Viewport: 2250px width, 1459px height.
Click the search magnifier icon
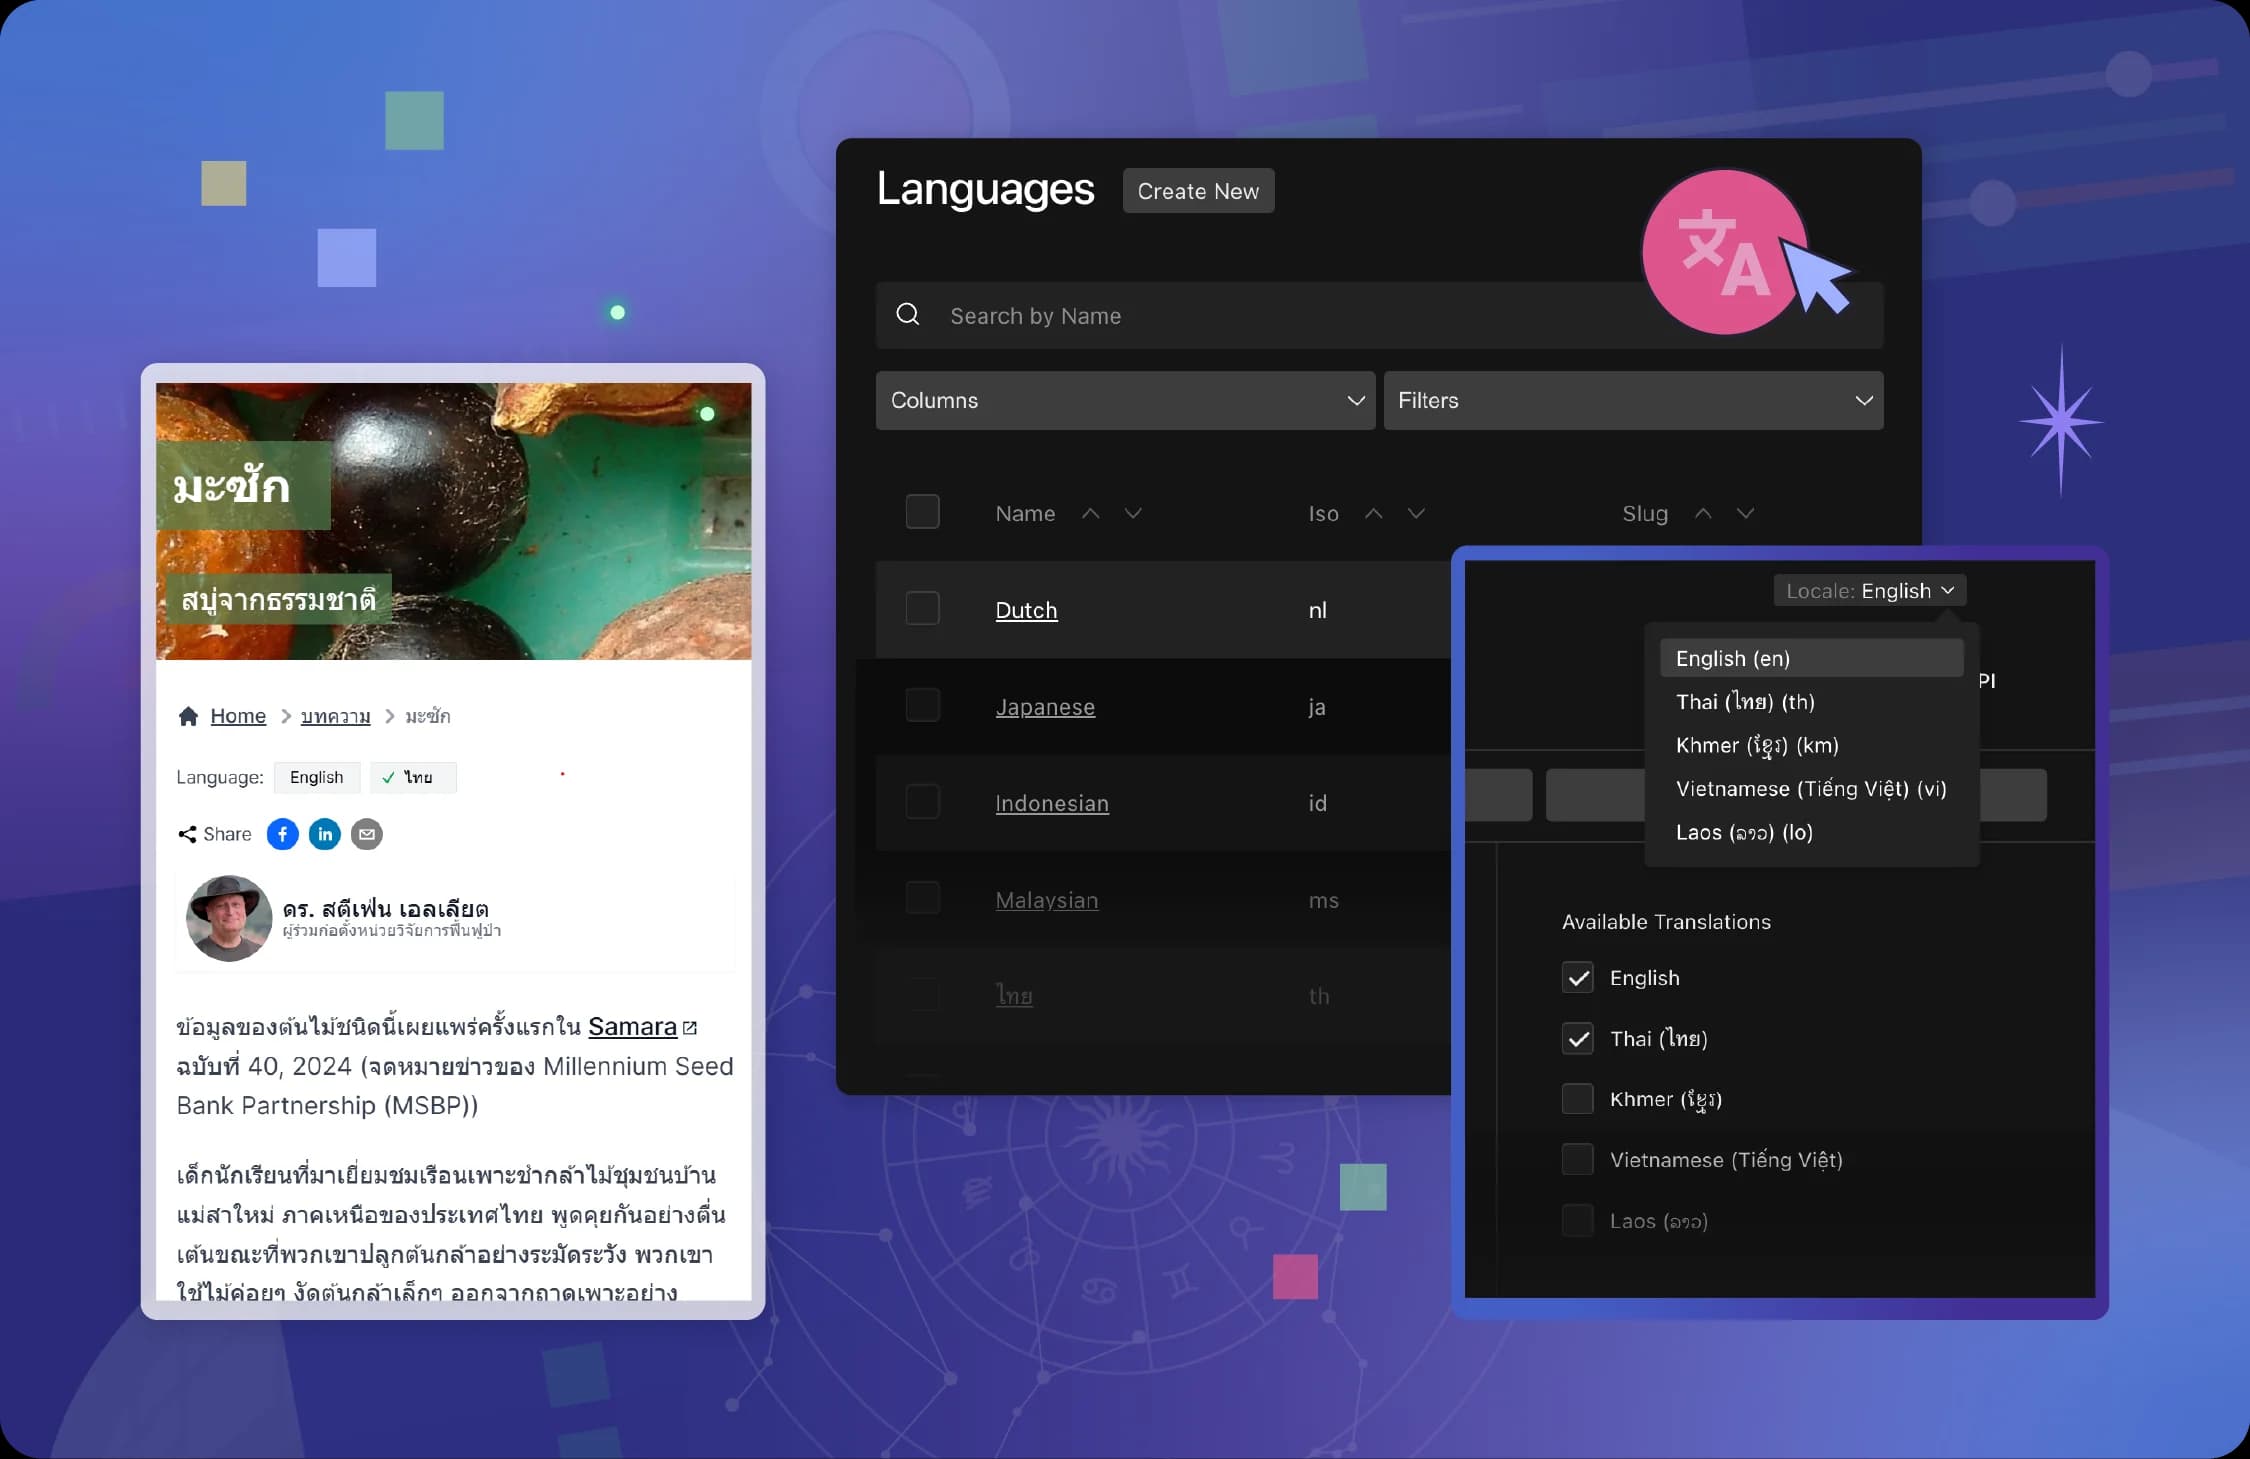click(x=908, y=315)
